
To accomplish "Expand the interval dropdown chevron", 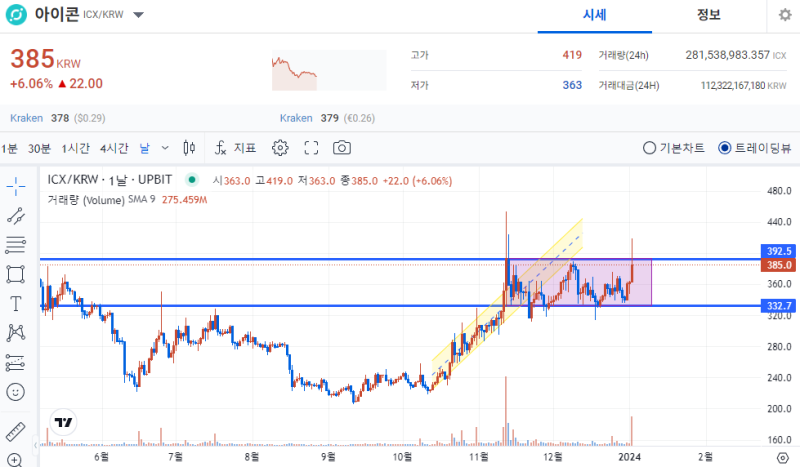I will 165,148.
